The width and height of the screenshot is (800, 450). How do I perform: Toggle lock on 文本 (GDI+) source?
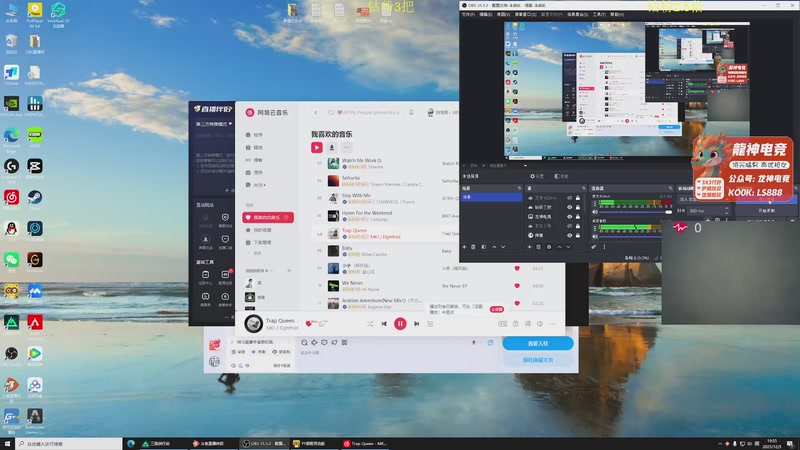pyautogui.click(x=578, y=198)
